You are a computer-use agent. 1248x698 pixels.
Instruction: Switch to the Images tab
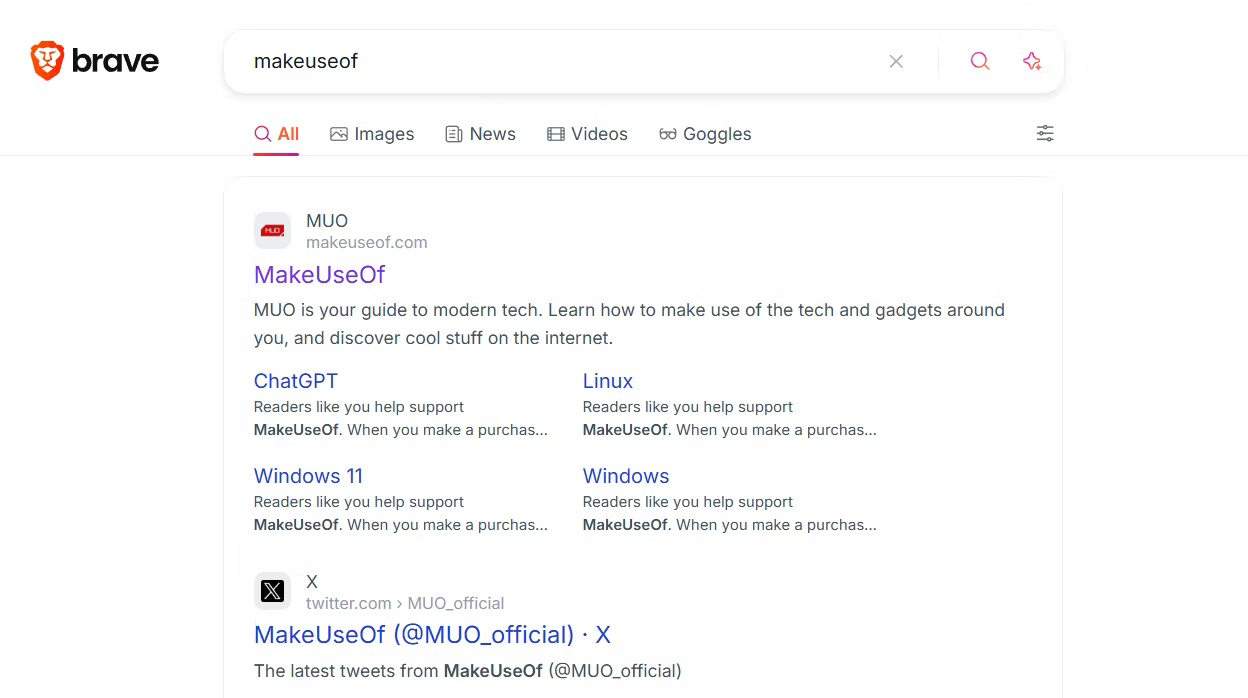372,133
